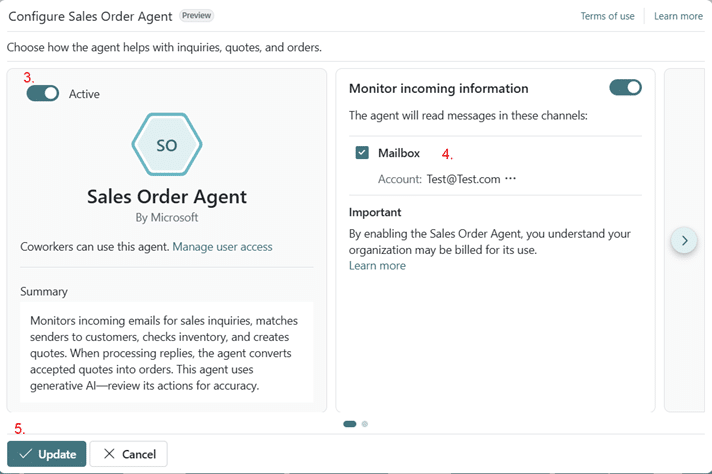The width and height of the screenshot is (712, 474).
Task: Go to next card with right chevron
Action: click(684, 240)
